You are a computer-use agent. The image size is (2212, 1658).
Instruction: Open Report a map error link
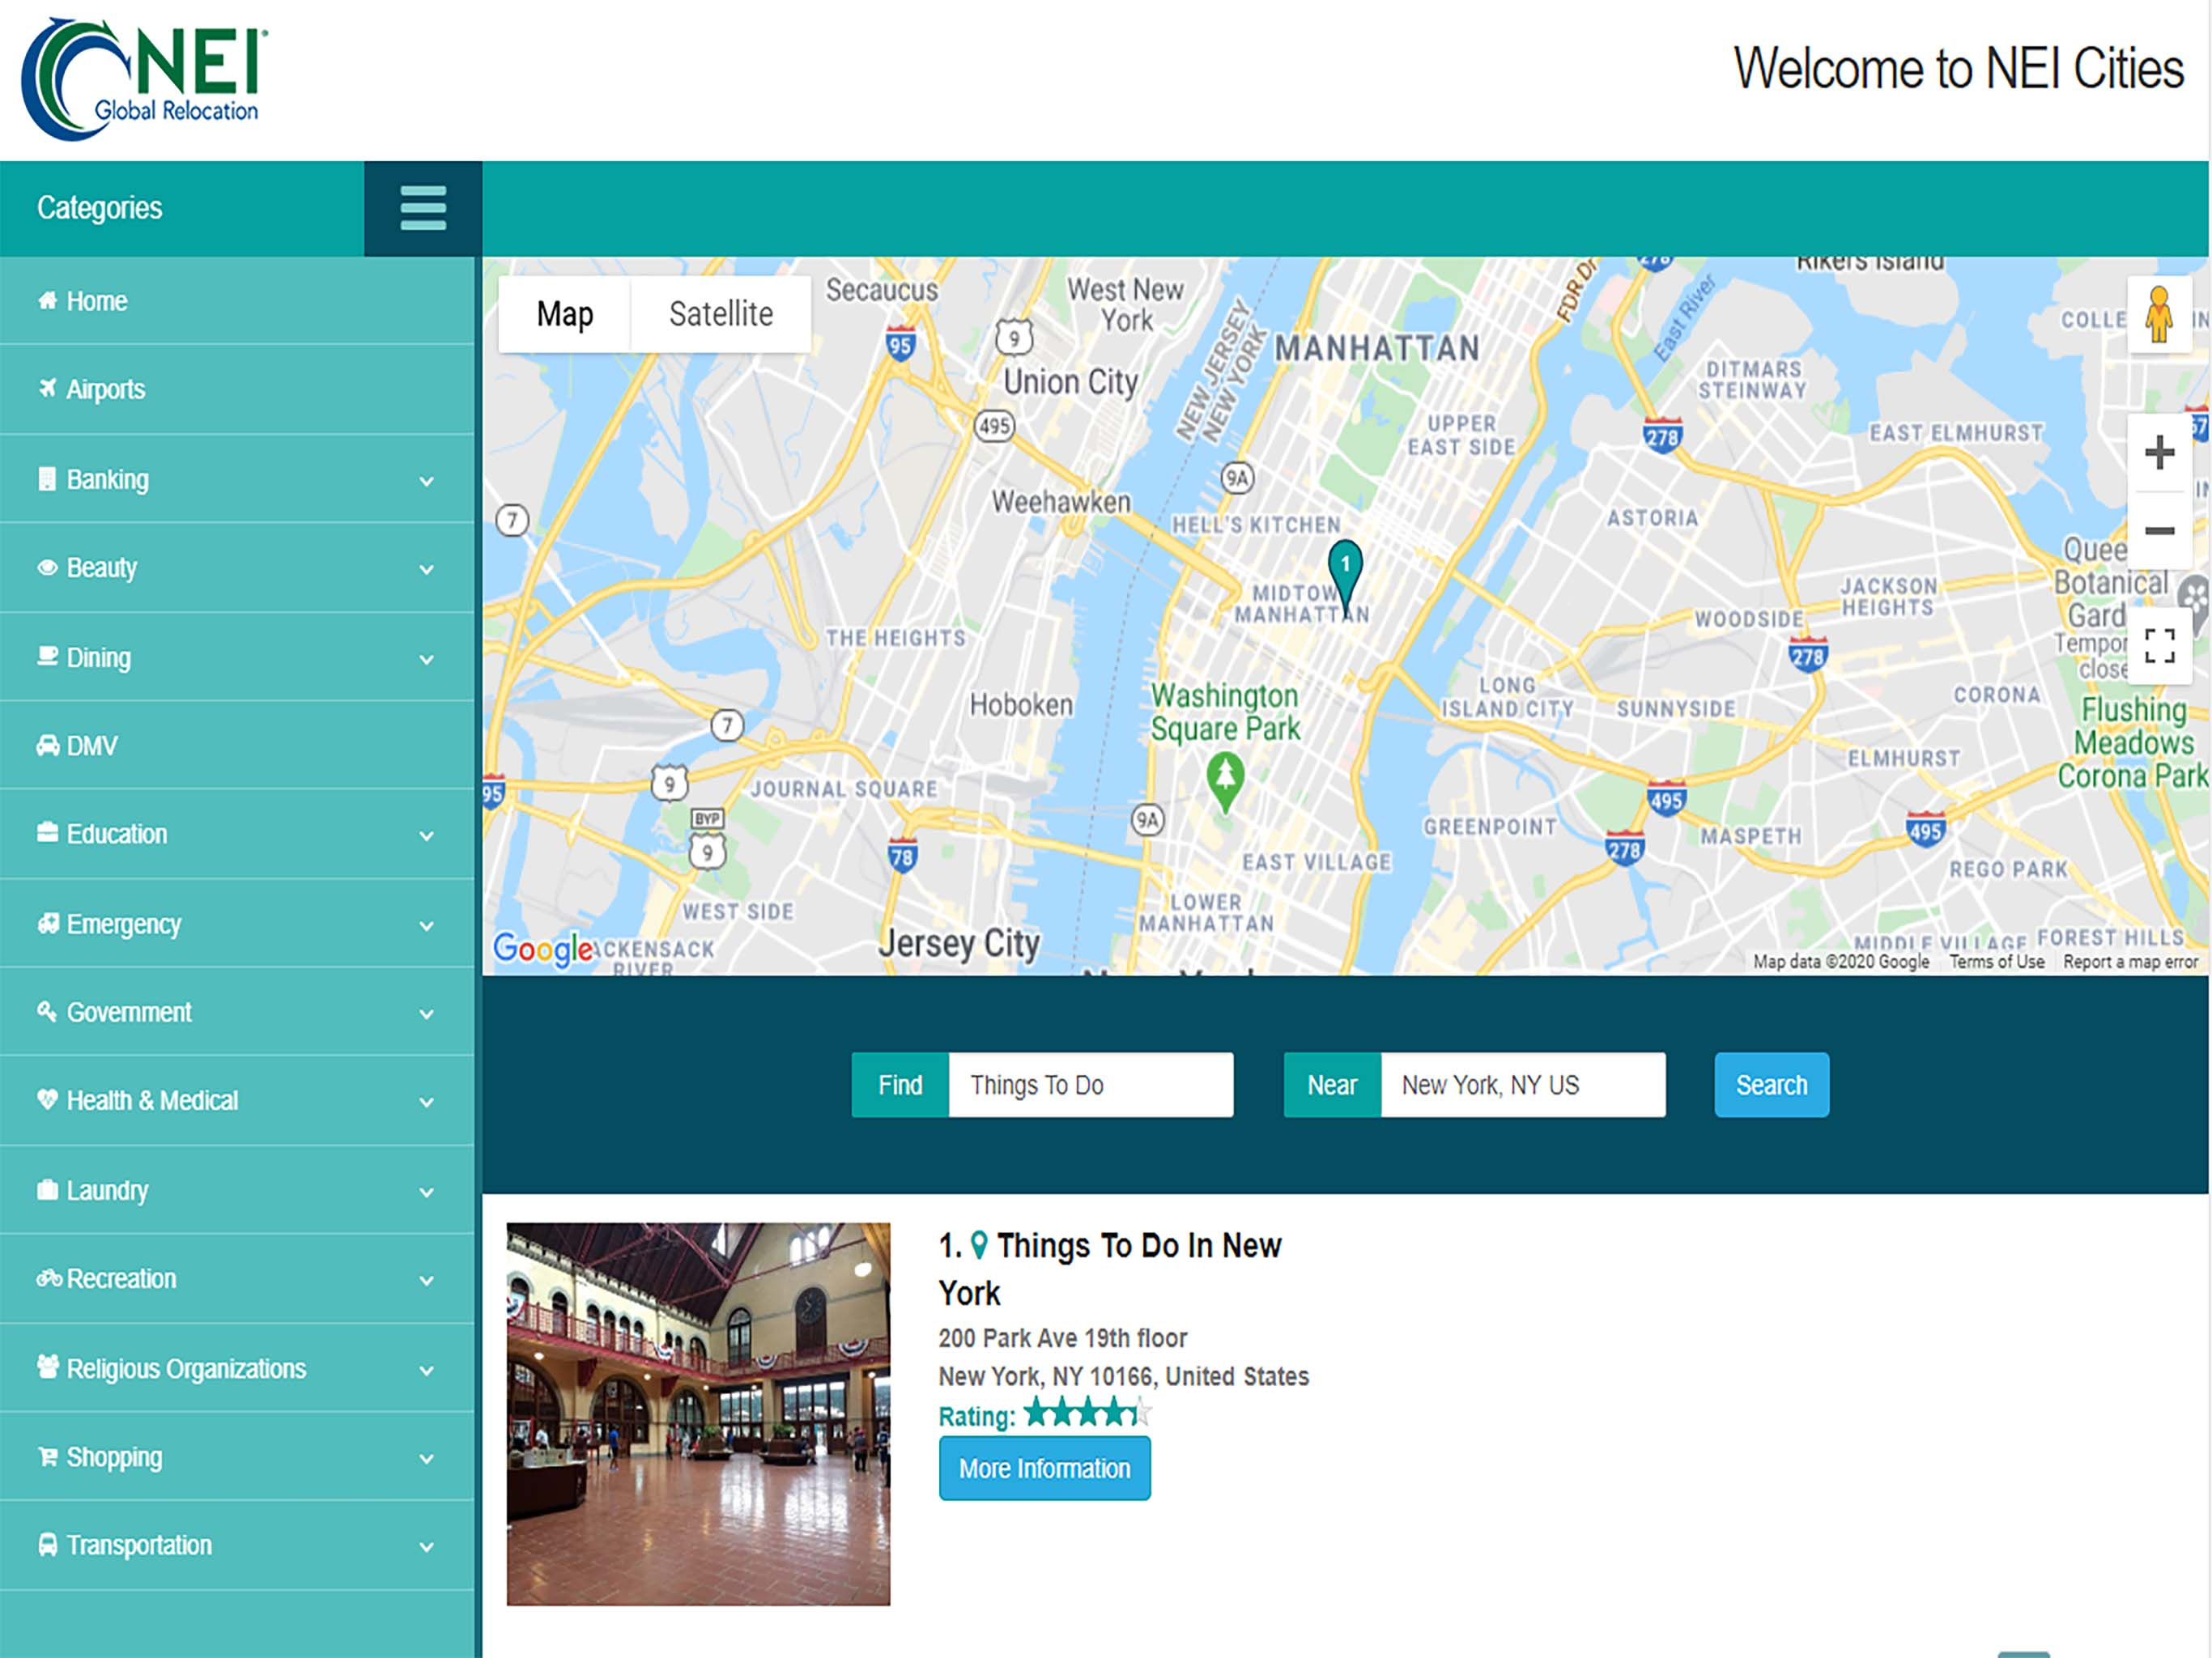2130,961
